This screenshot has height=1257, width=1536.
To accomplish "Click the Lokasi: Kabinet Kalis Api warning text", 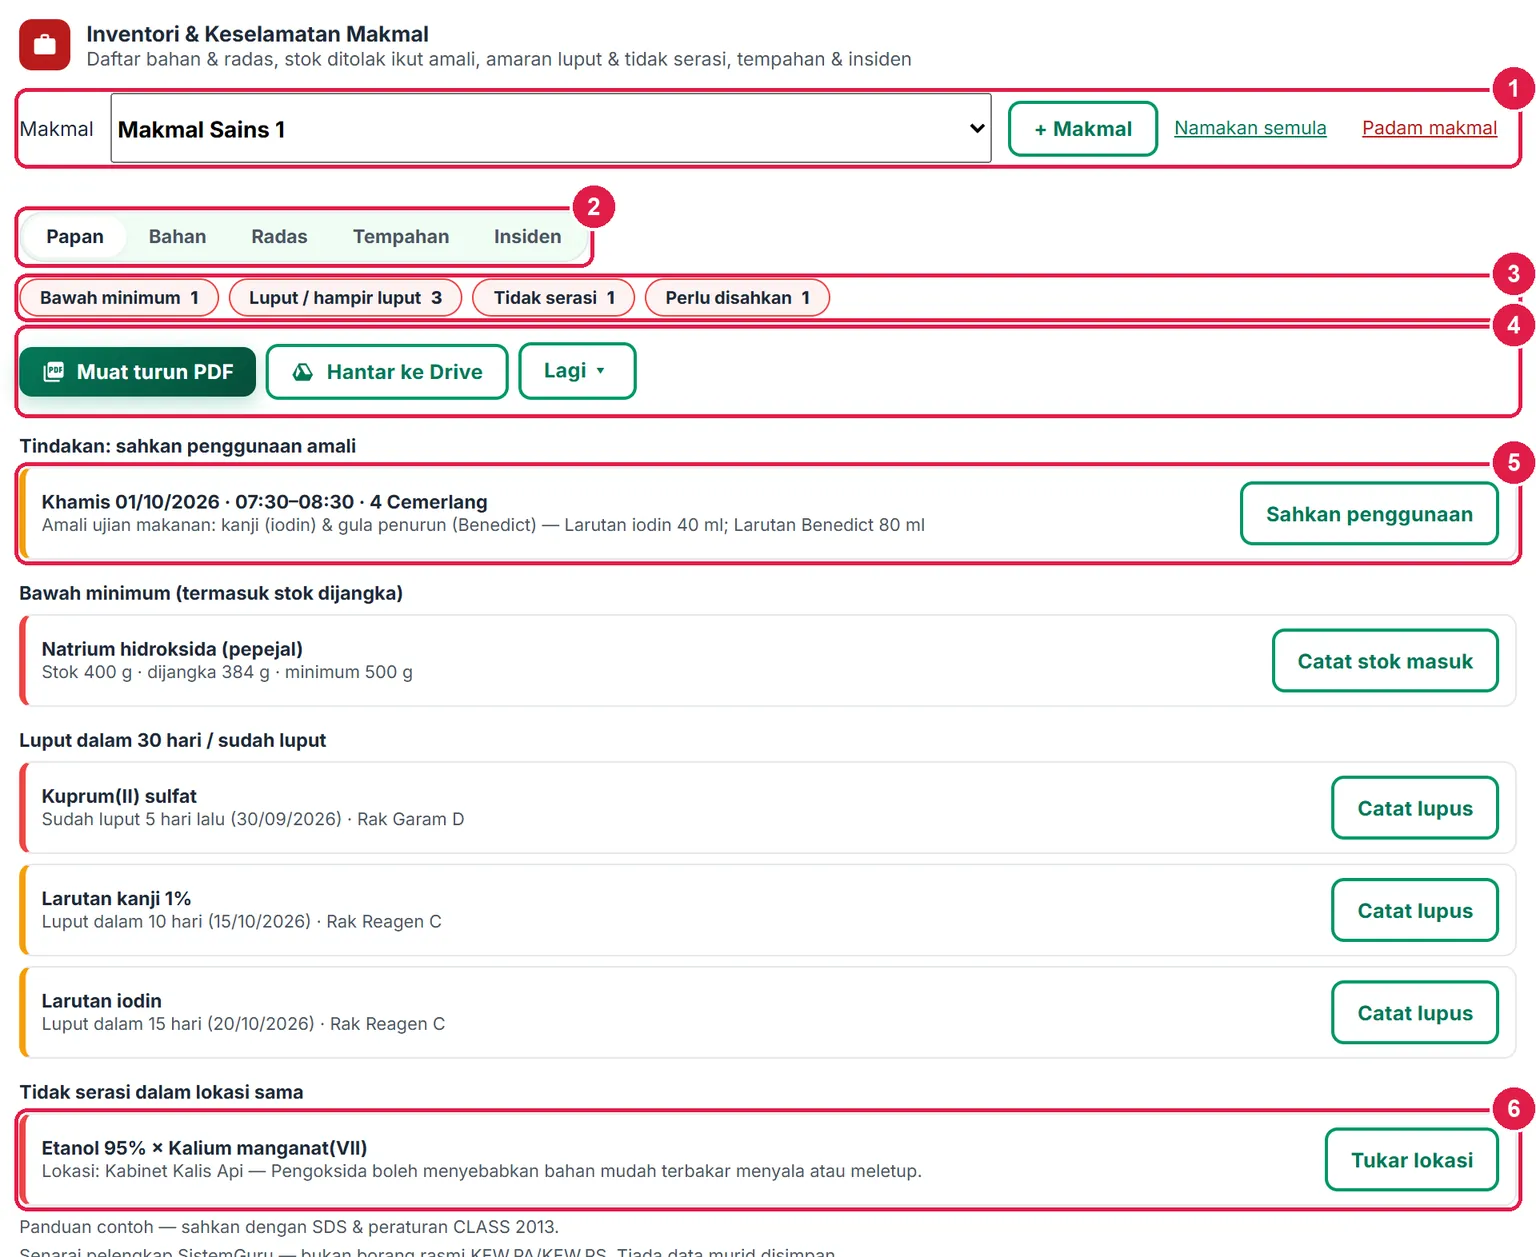I will point(481,1171).
